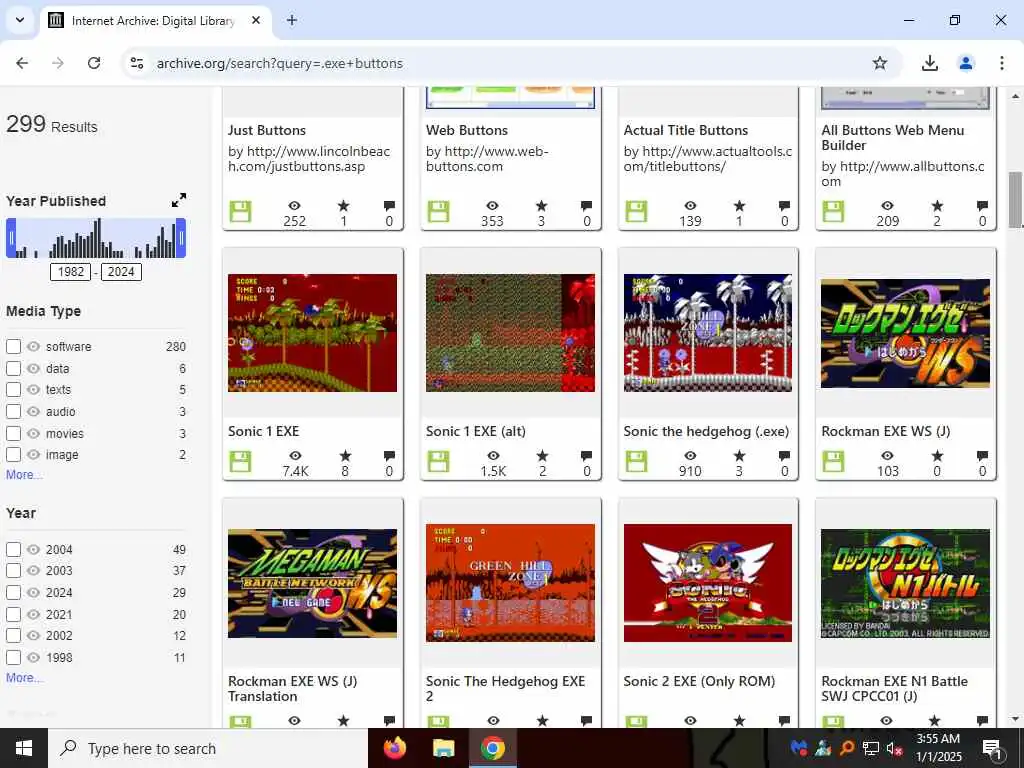
Task: Open Sonic 2 EXE (Only ROM) title
Action: 699,681
